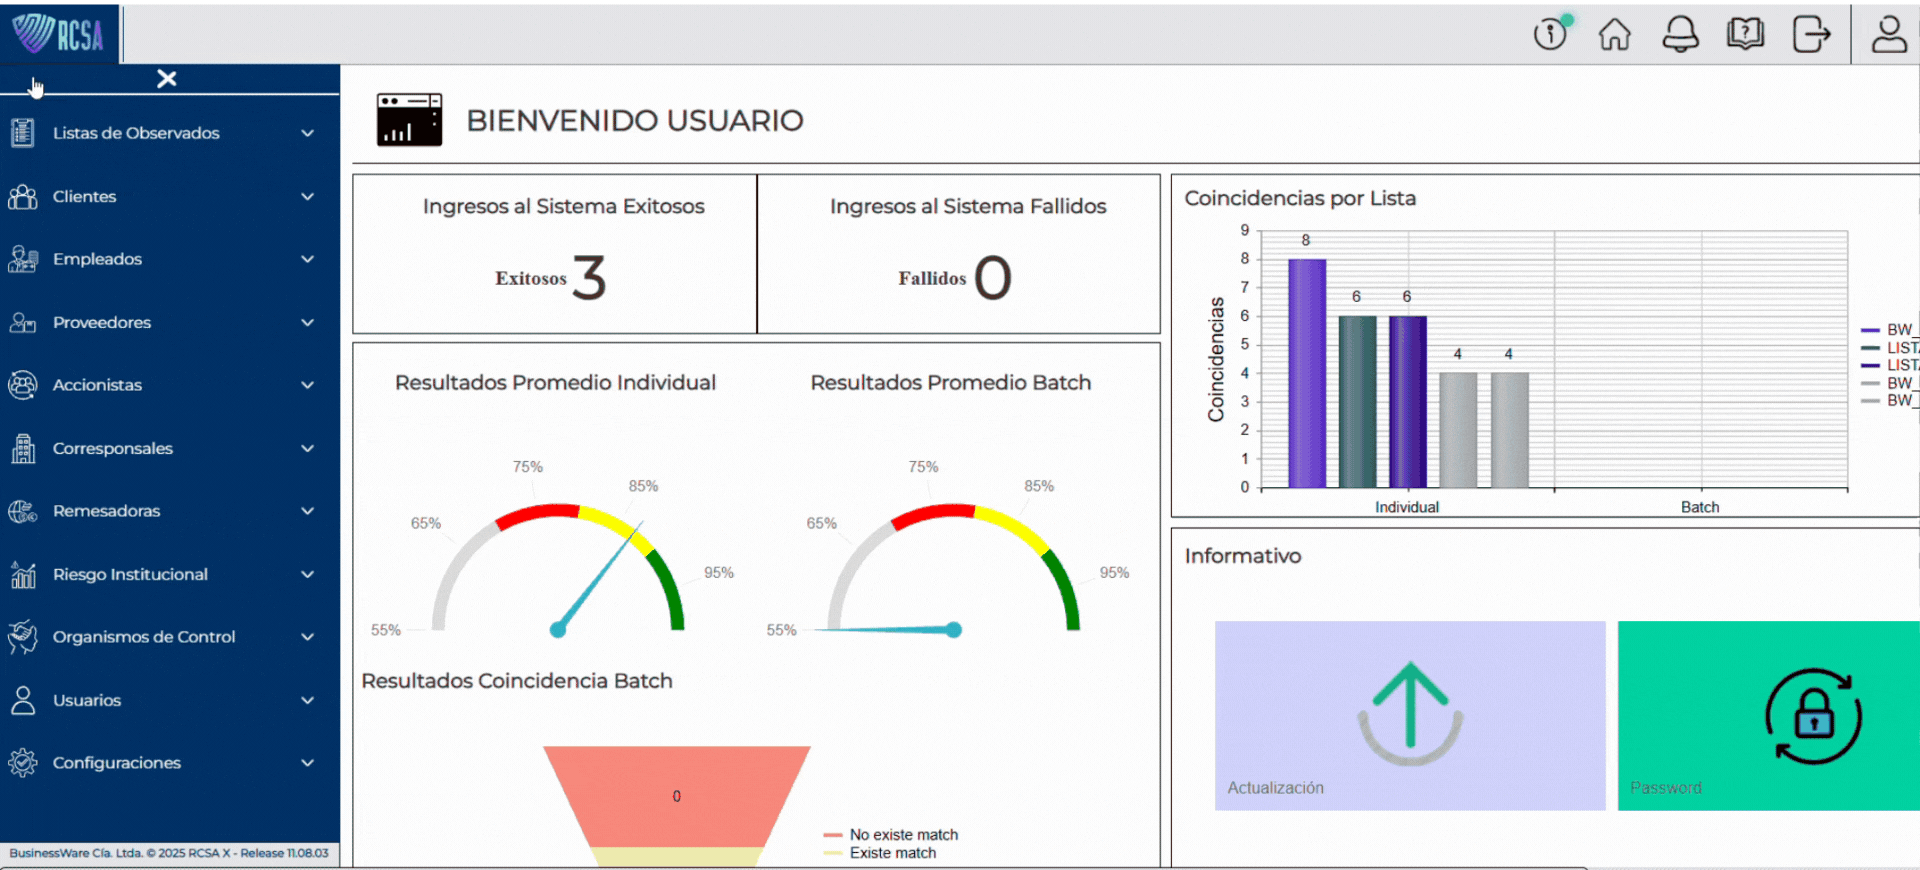Expand the Clientes menu arrow

coord(308,197)
